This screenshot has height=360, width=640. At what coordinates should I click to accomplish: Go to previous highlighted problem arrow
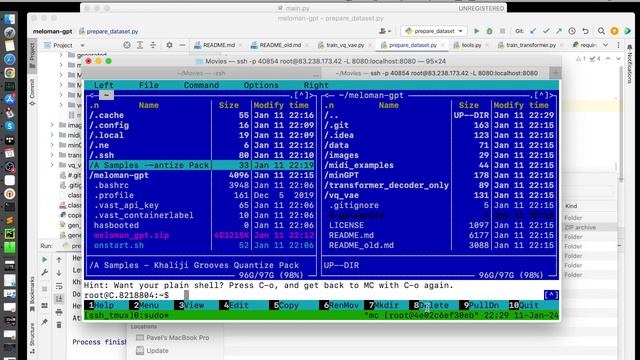608,59
